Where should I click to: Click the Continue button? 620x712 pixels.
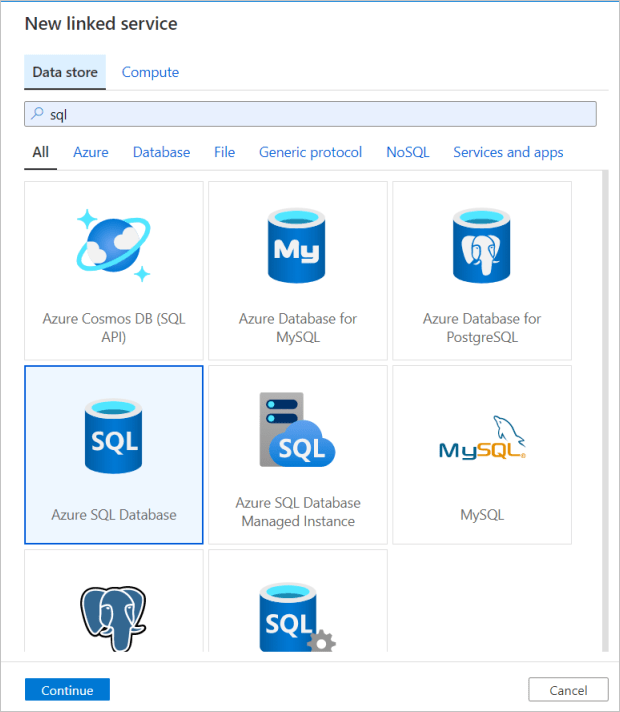[x=67, y=690]
